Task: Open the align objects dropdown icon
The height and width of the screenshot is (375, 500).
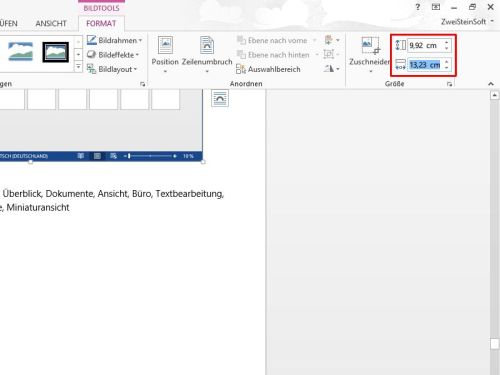Action: [x=332, y=40]
